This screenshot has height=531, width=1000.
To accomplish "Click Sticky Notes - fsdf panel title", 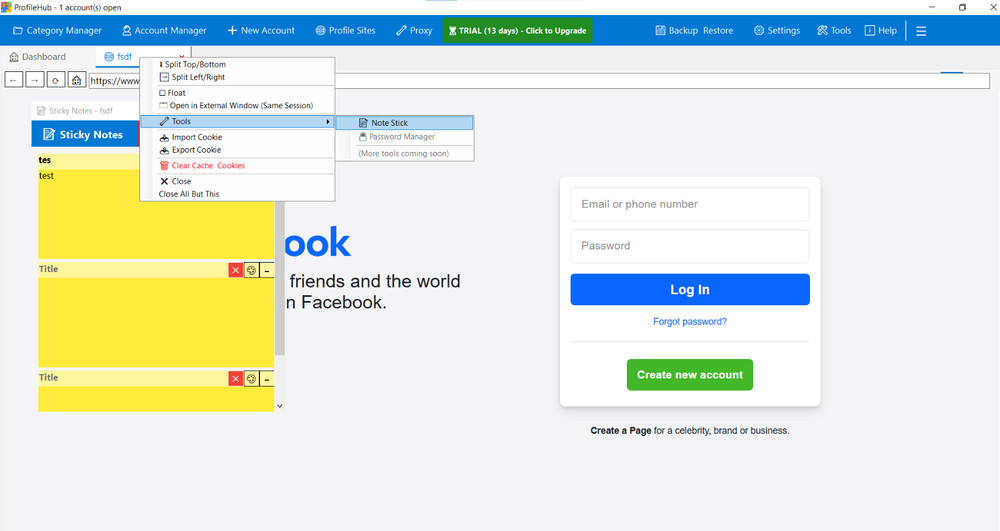I will [x=80, y=111].
